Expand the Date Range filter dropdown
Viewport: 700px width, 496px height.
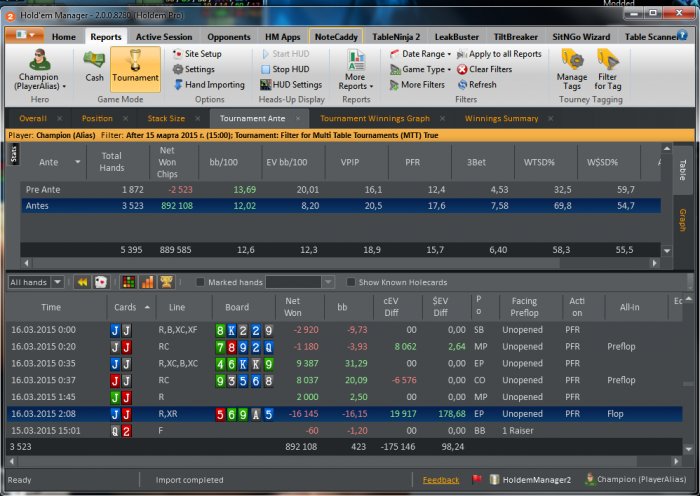tap(420, 54)
